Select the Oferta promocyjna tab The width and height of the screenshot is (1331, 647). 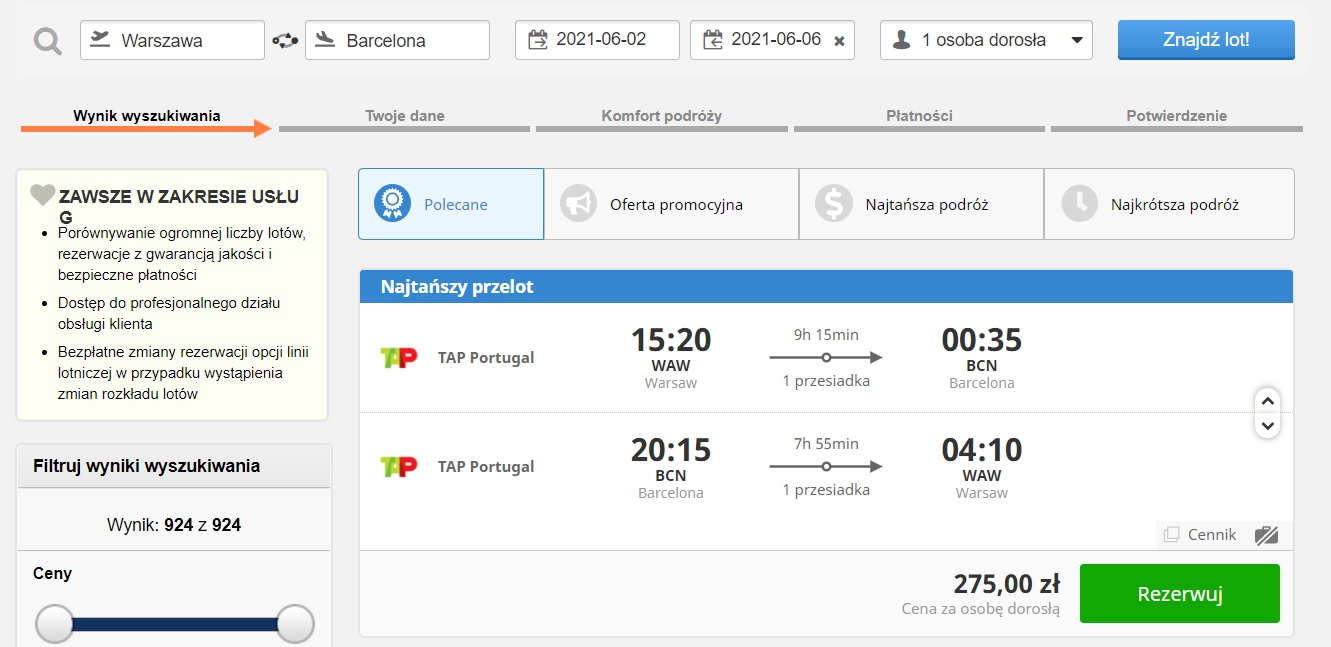(x=671, y=204)
